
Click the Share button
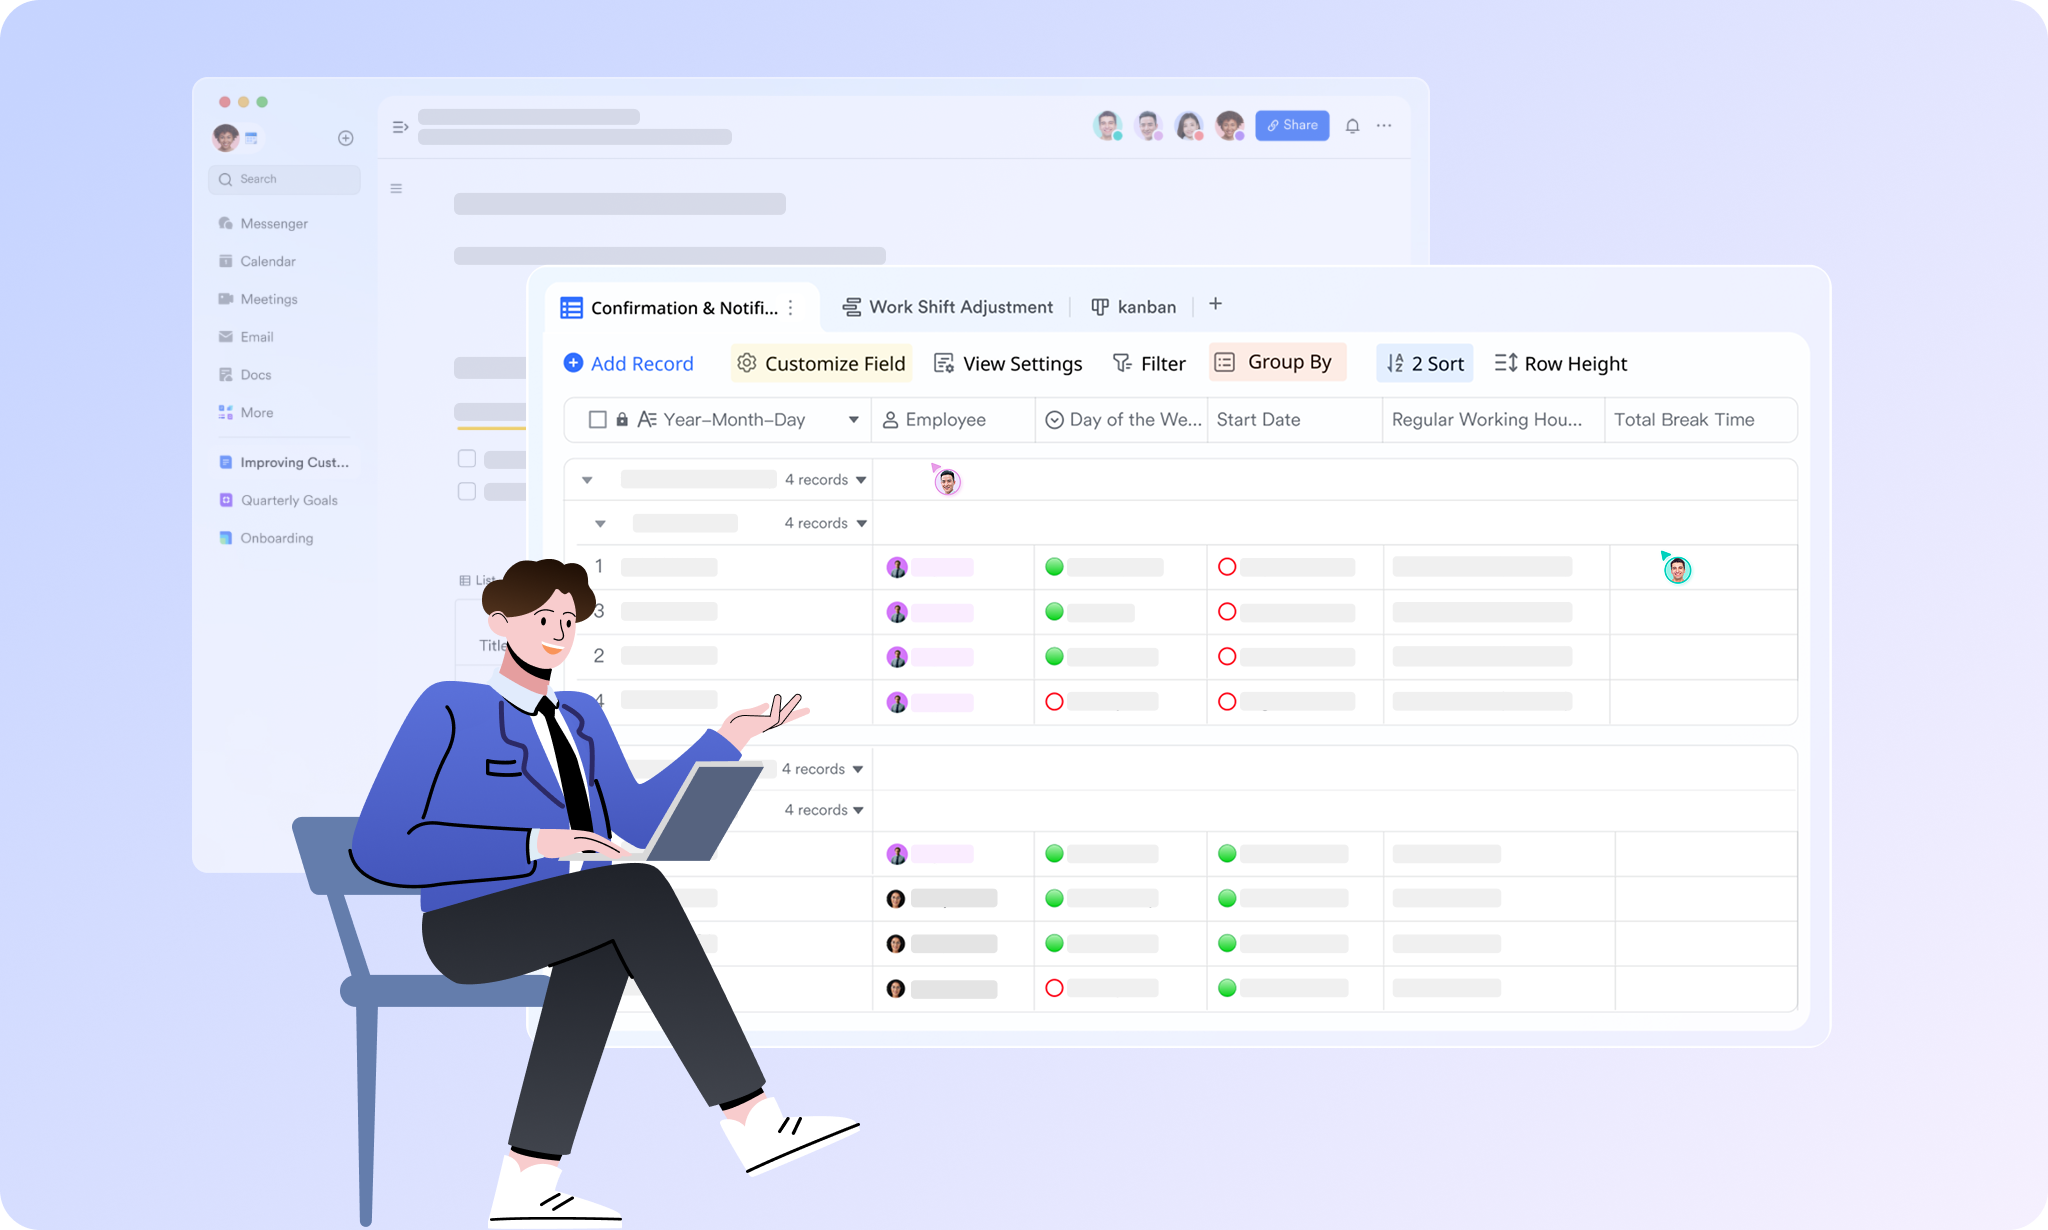1292,125
